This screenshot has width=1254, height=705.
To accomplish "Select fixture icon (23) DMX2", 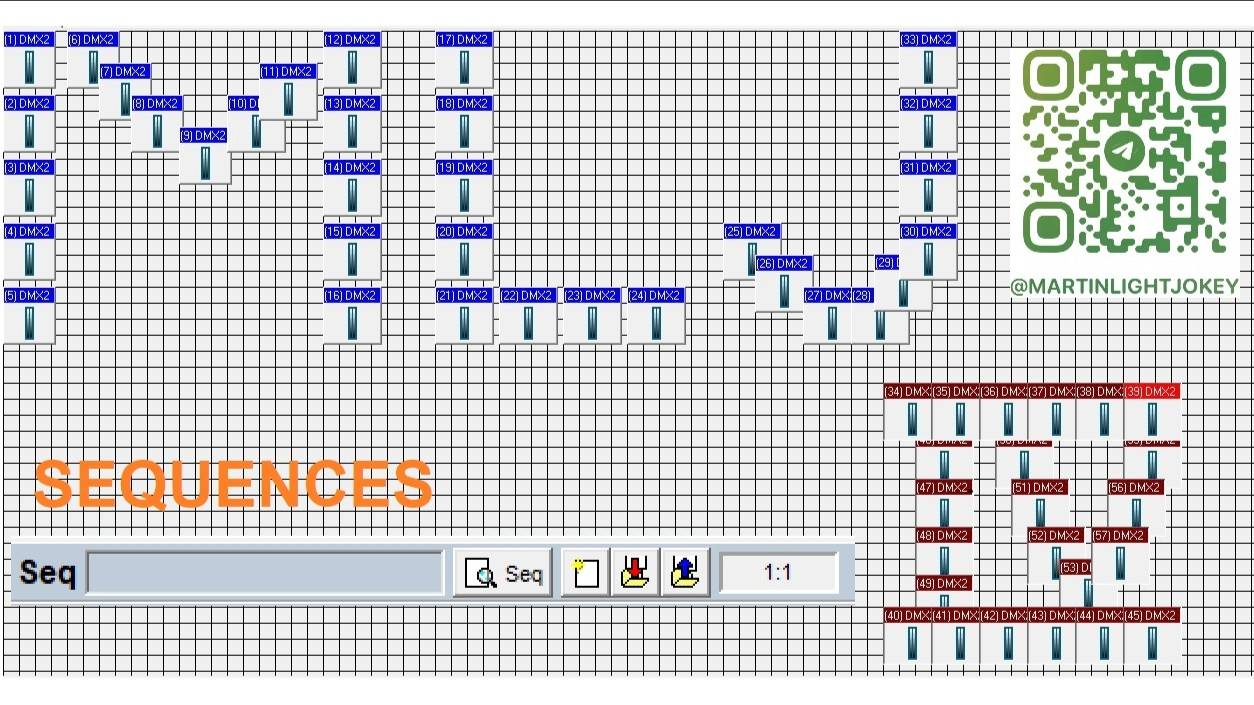I will point(592,316).
